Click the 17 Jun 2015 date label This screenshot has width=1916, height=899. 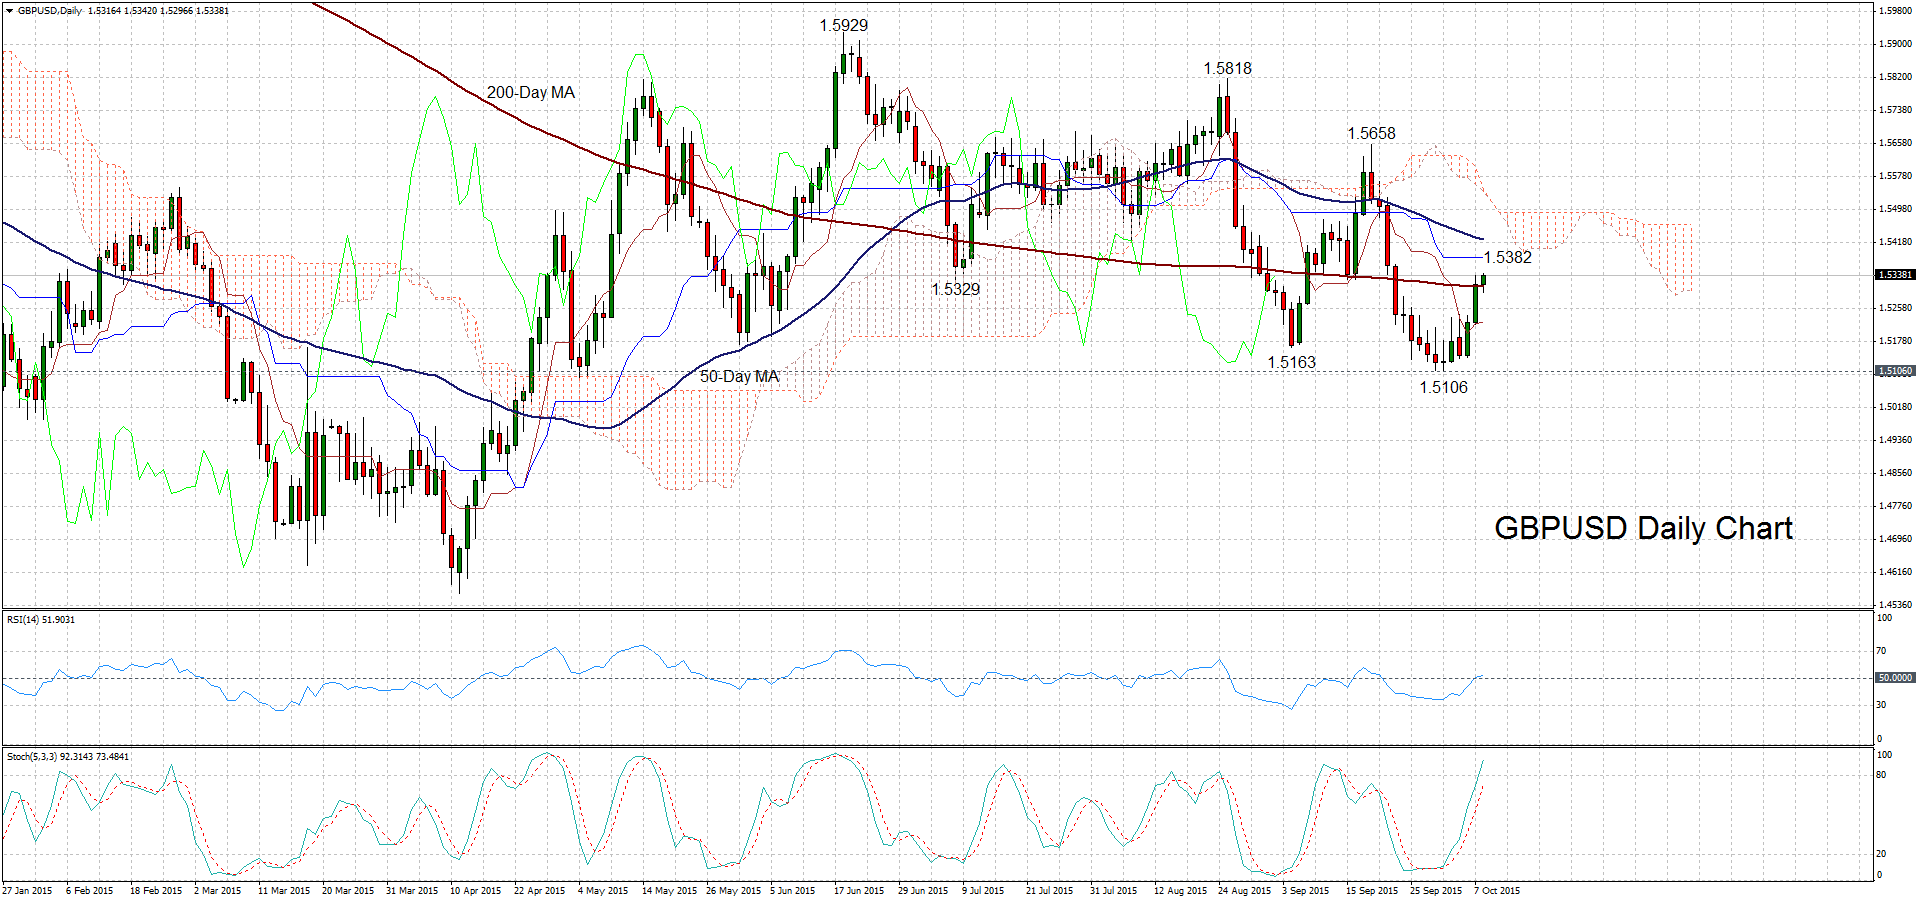pos(859,891)
